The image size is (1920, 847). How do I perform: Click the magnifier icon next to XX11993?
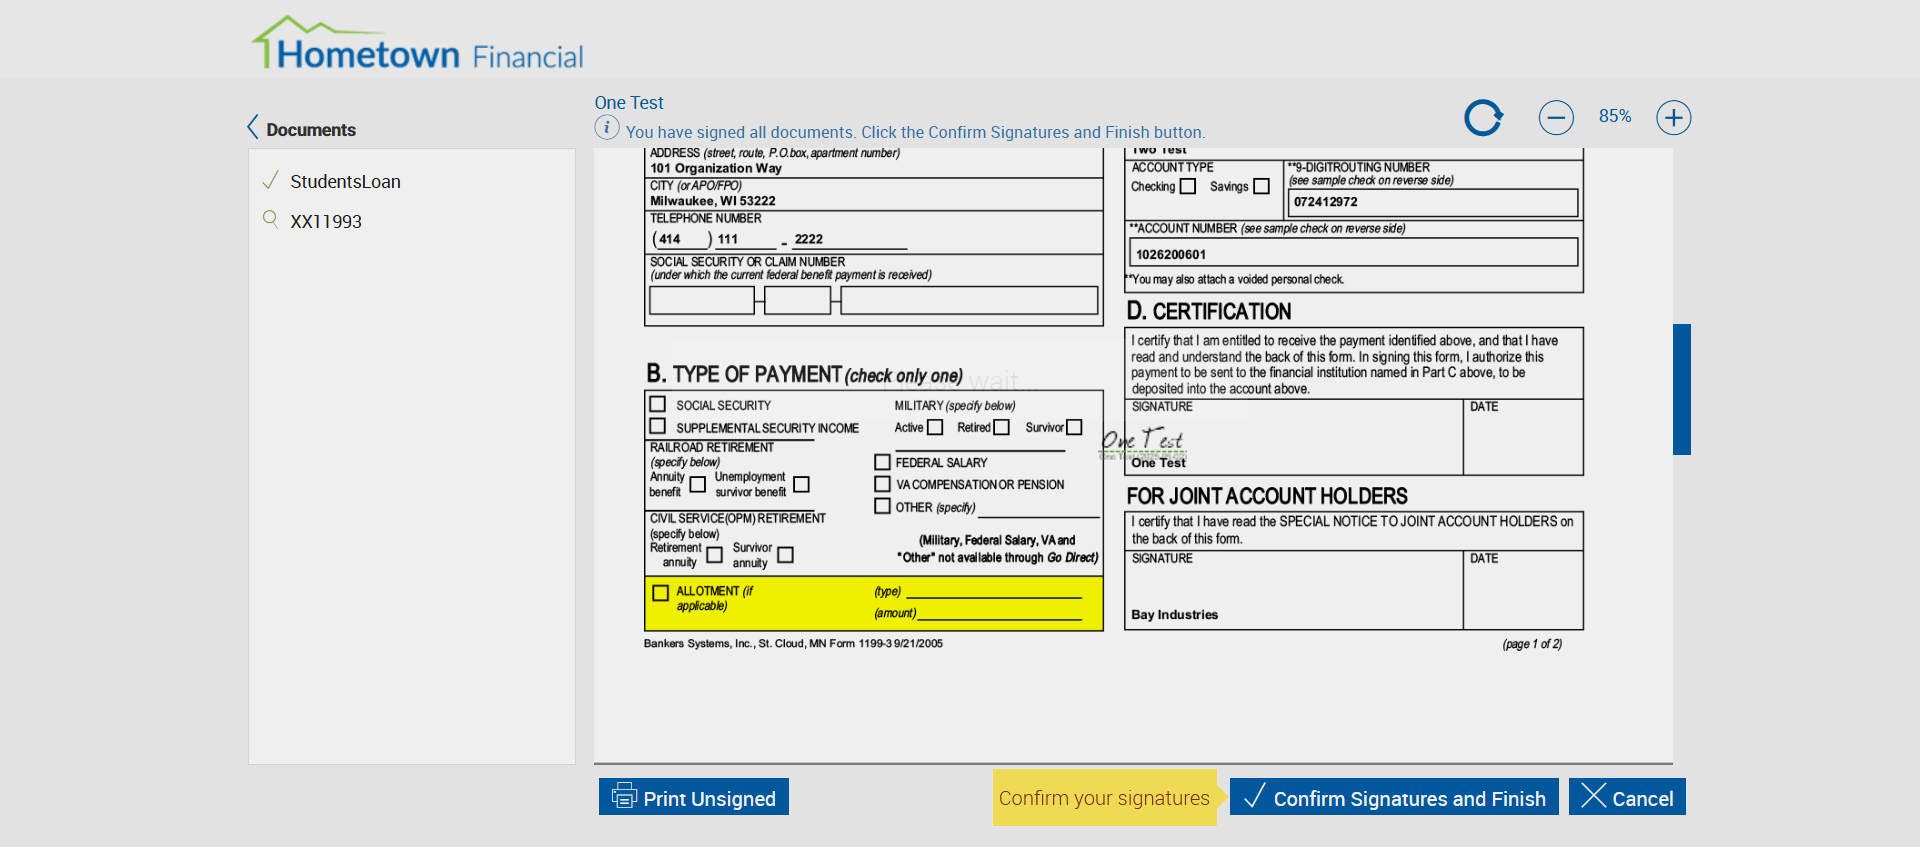270,219
